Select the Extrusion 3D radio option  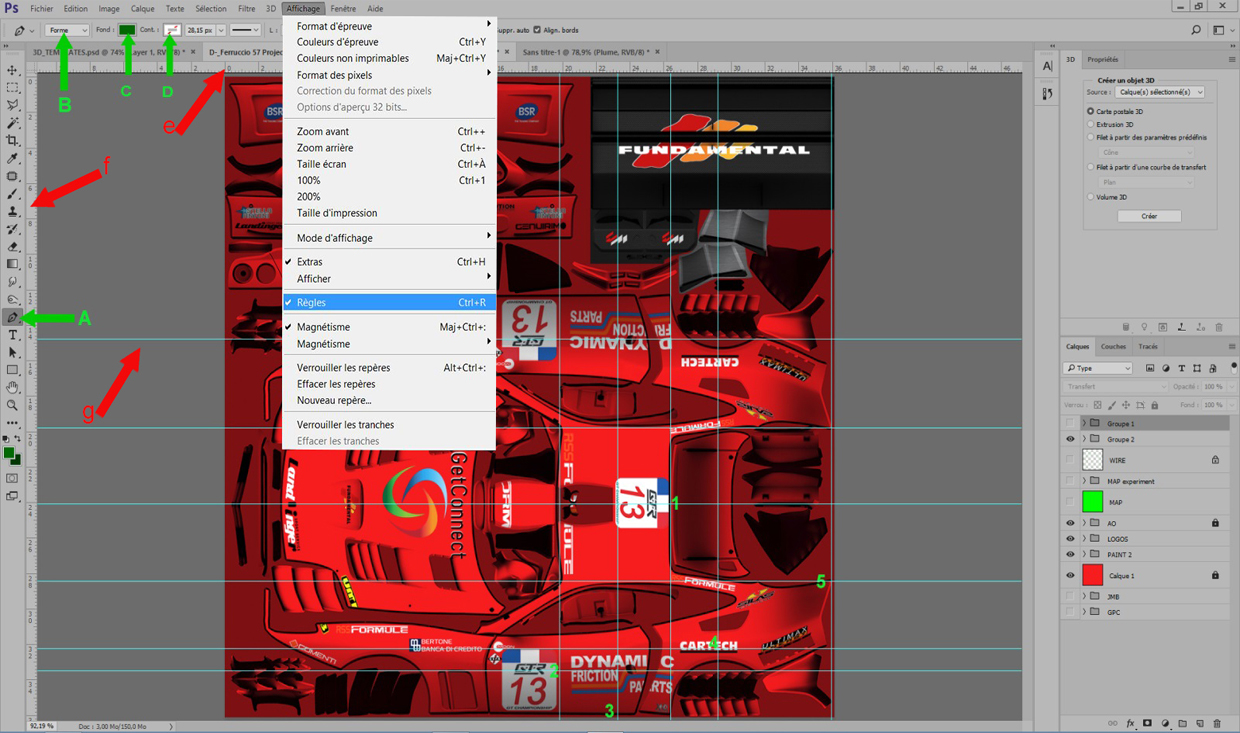pos(1091,124)
